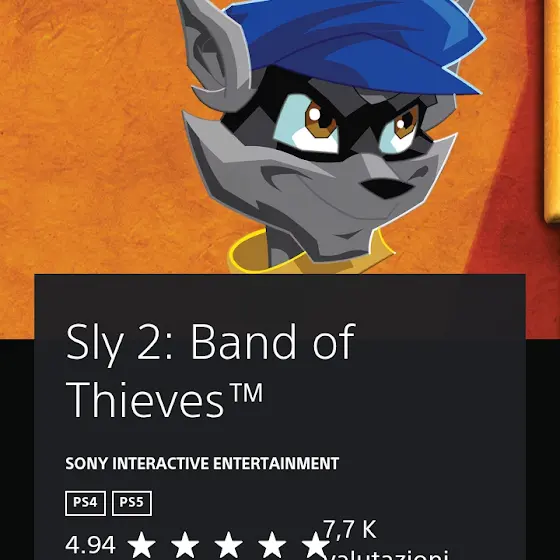Tap the fourth rating star

[272, 545]
